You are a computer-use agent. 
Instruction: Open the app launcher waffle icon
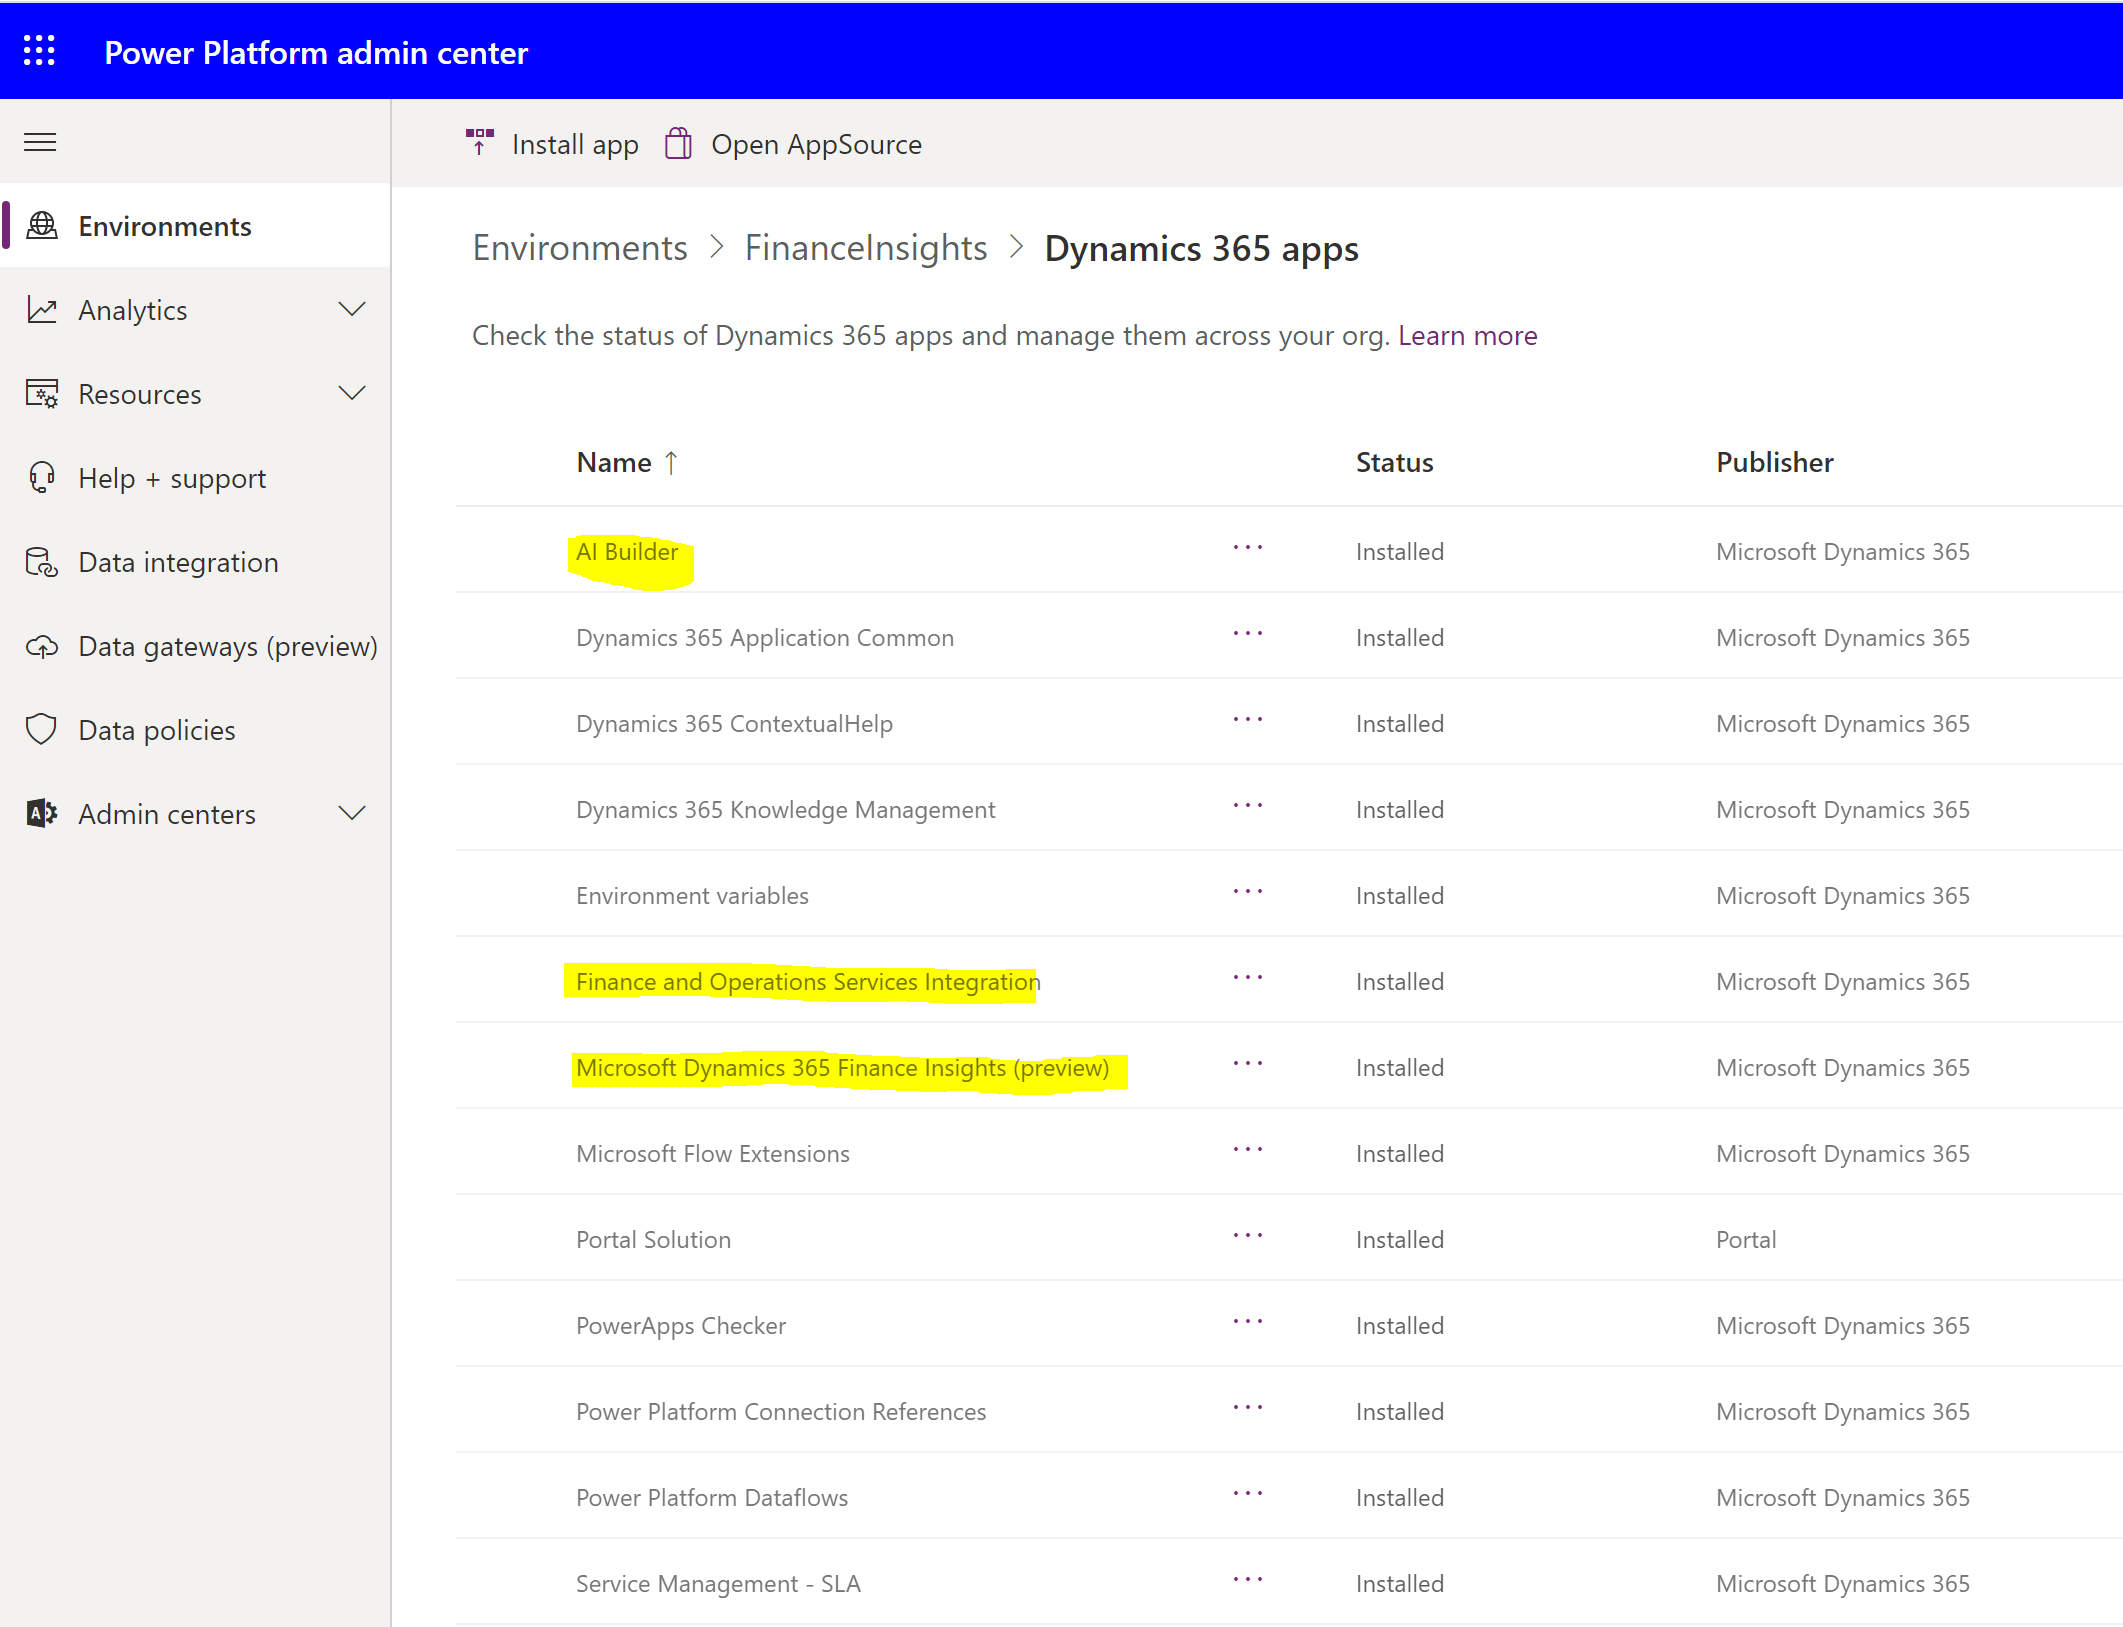pos(39,51)
